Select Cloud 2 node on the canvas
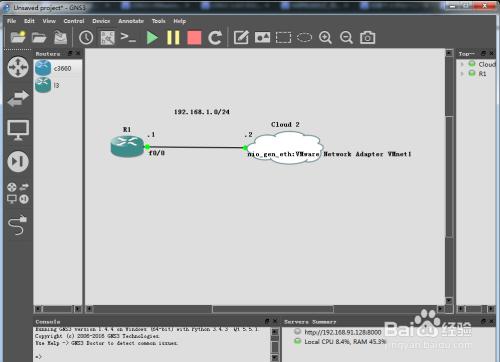500x362 pixels. (285, 148)
